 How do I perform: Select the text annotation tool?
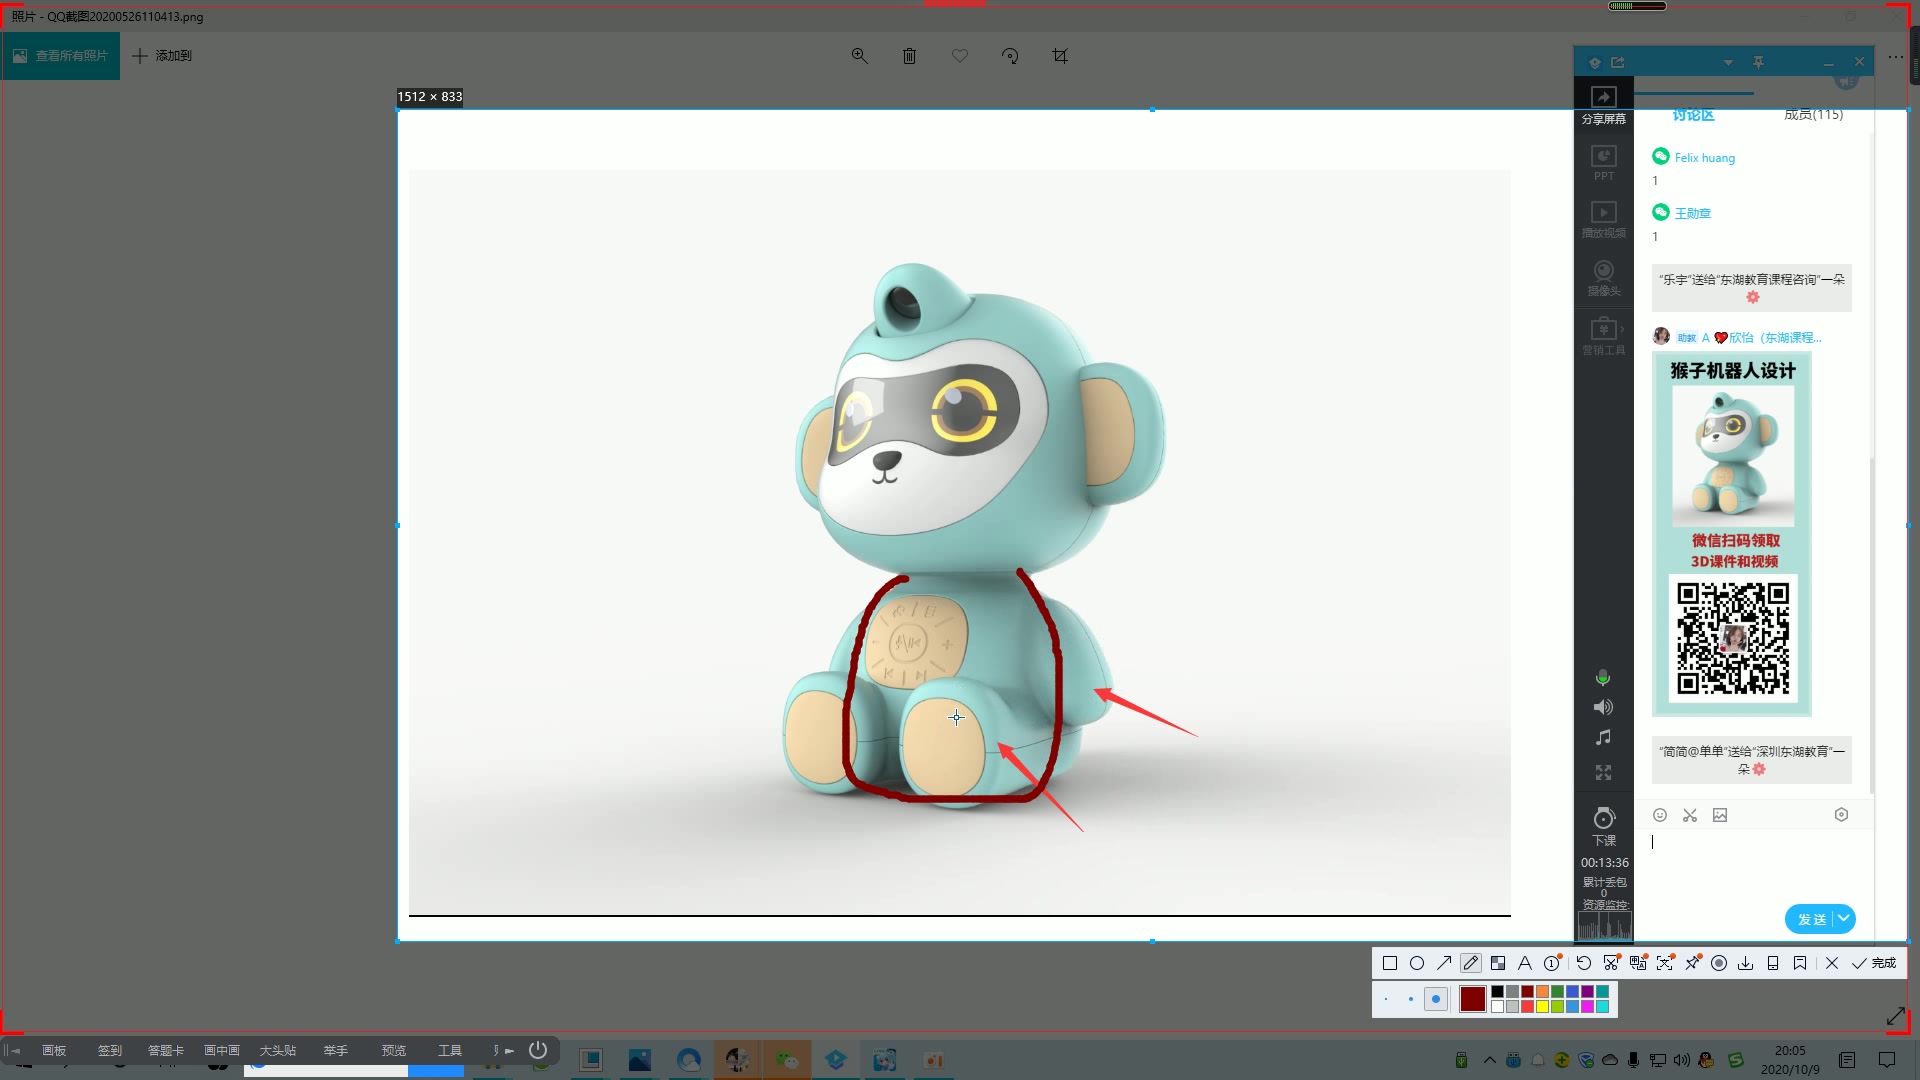tap(1525, 963)
